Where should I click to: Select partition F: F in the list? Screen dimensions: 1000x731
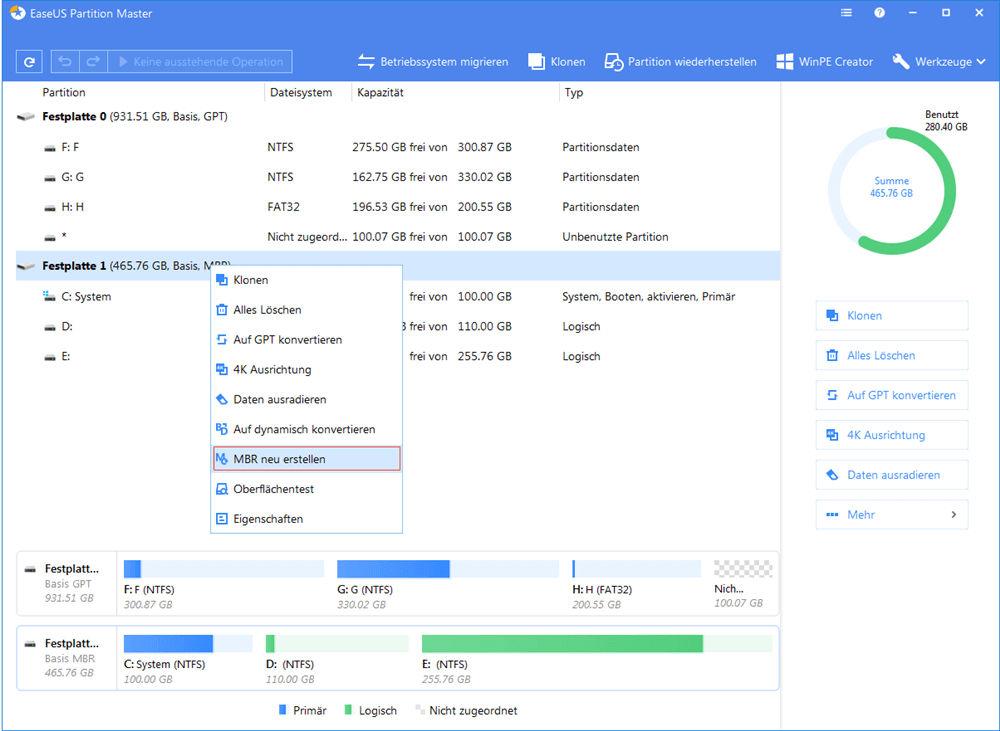[x=398, y=147]
